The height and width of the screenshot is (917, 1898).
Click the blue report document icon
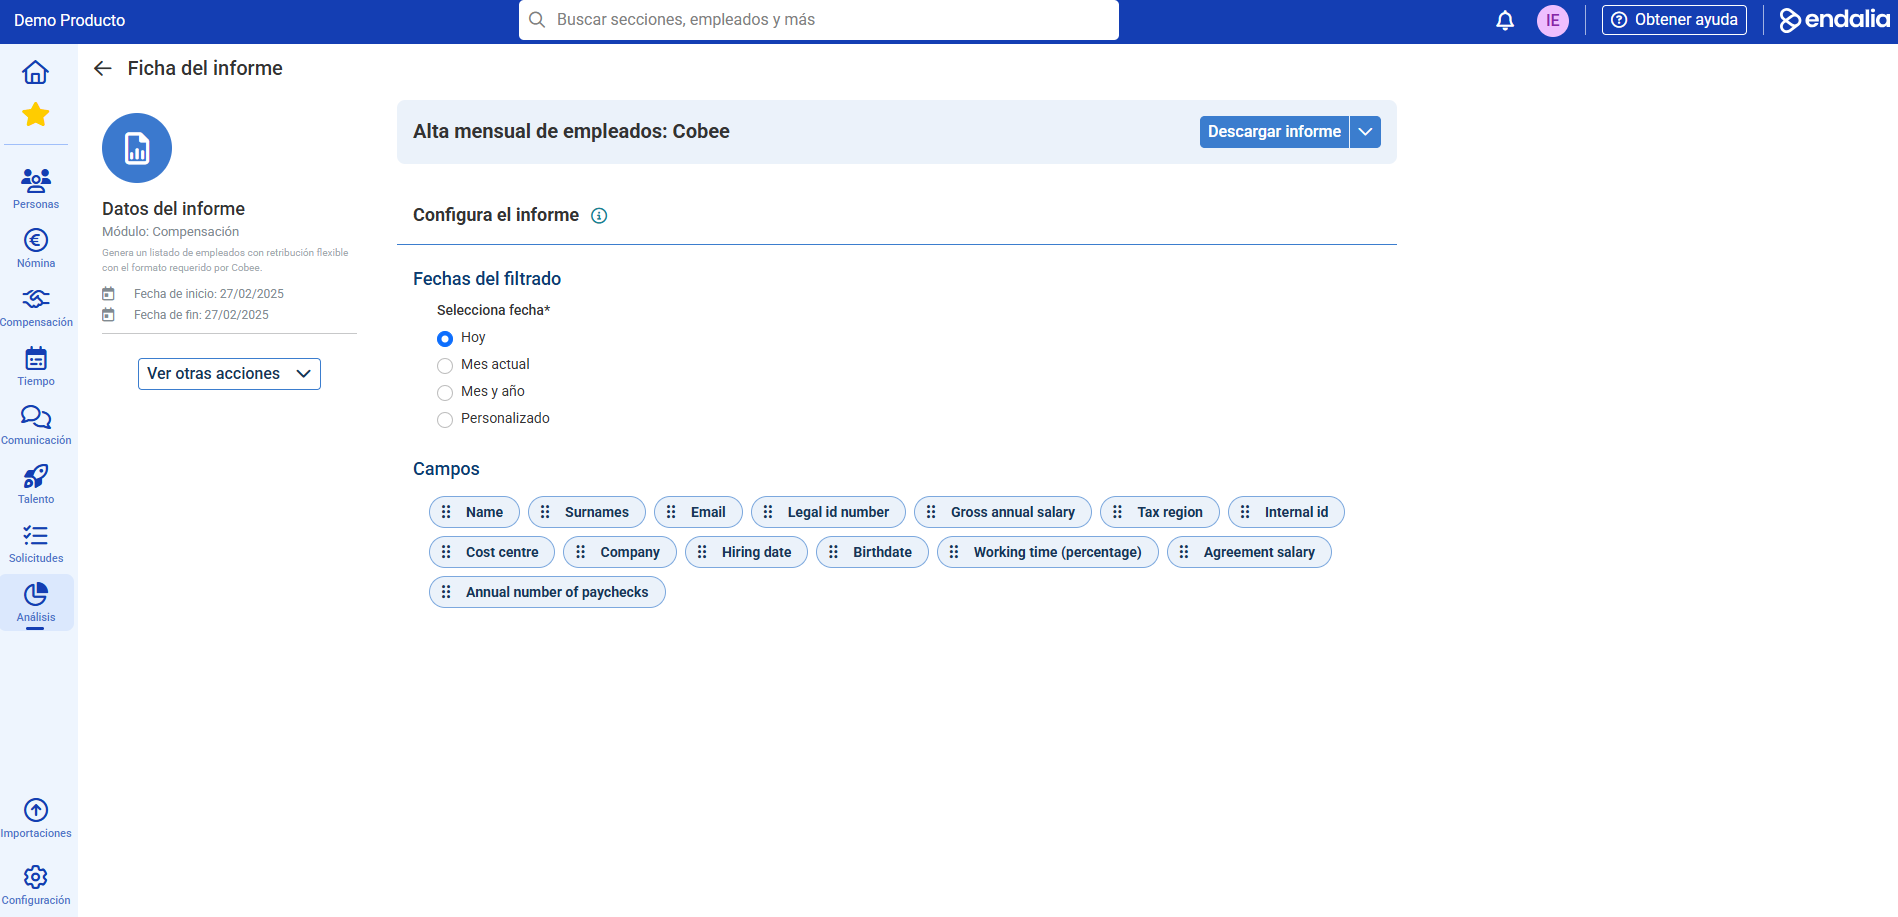137,148
